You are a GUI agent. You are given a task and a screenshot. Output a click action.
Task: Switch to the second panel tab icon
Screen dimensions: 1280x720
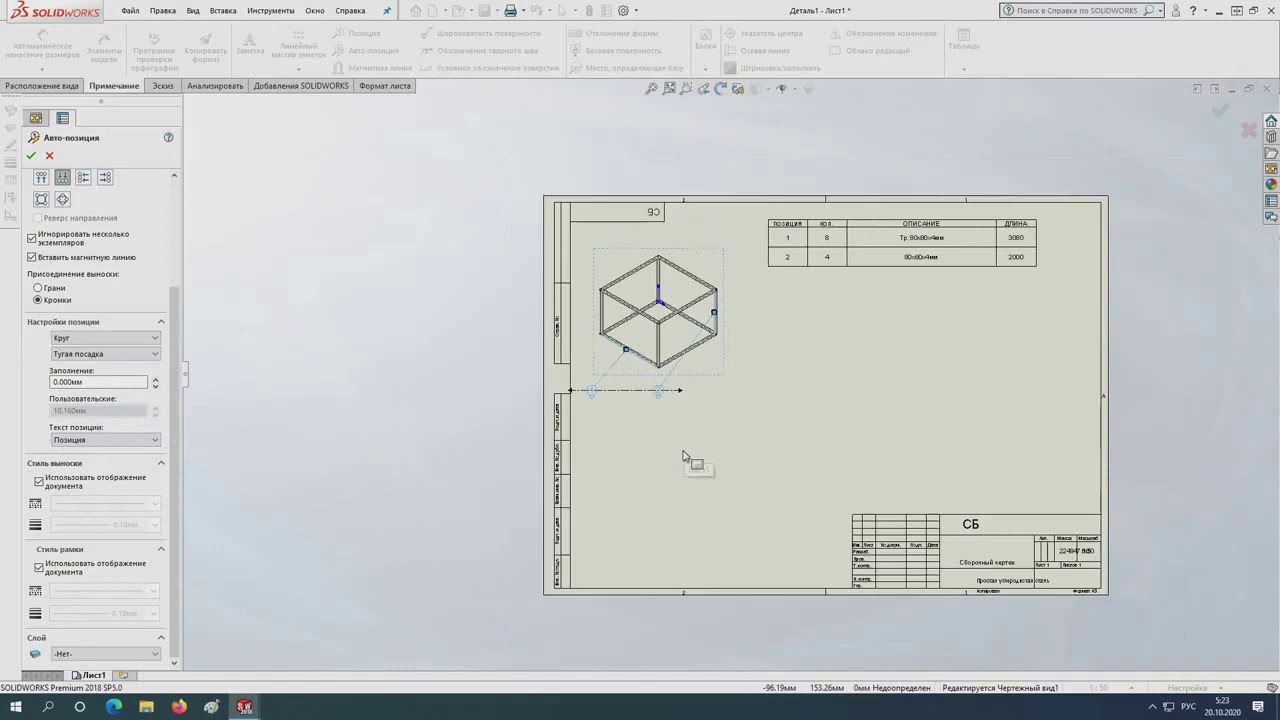[62, 118]
